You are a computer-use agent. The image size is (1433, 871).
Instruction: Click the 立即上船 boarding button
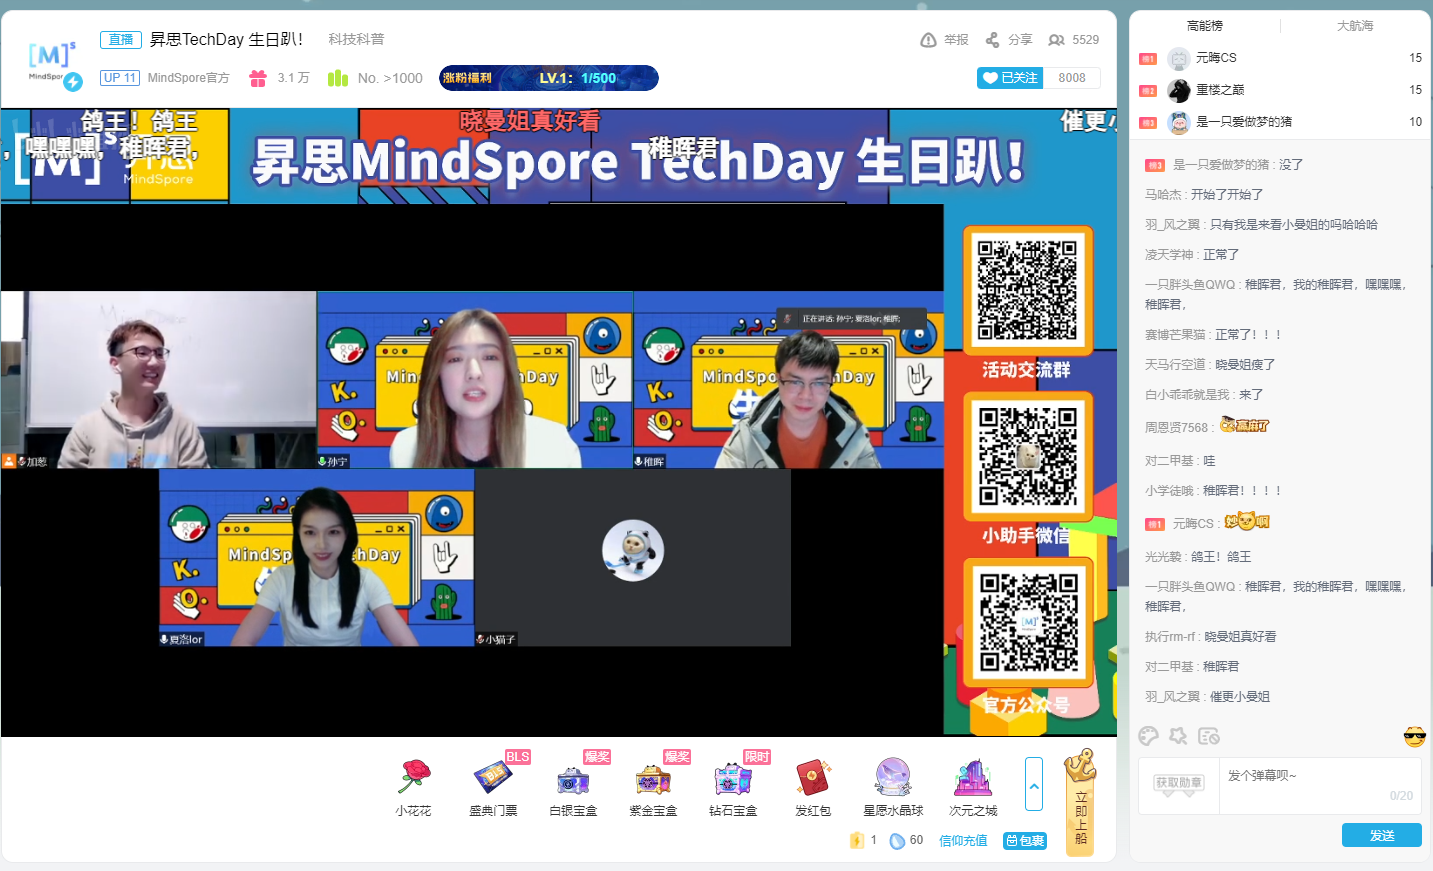pyautogui.click(x=1080, y=802)
